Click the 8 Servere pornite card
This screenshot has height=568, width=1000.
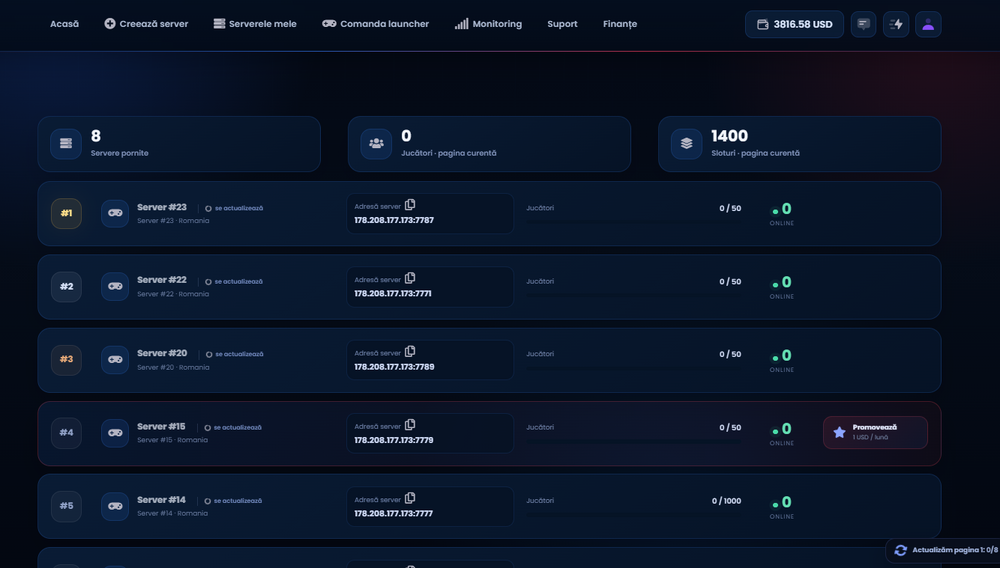pyautogui.click(x=179, y=144)
